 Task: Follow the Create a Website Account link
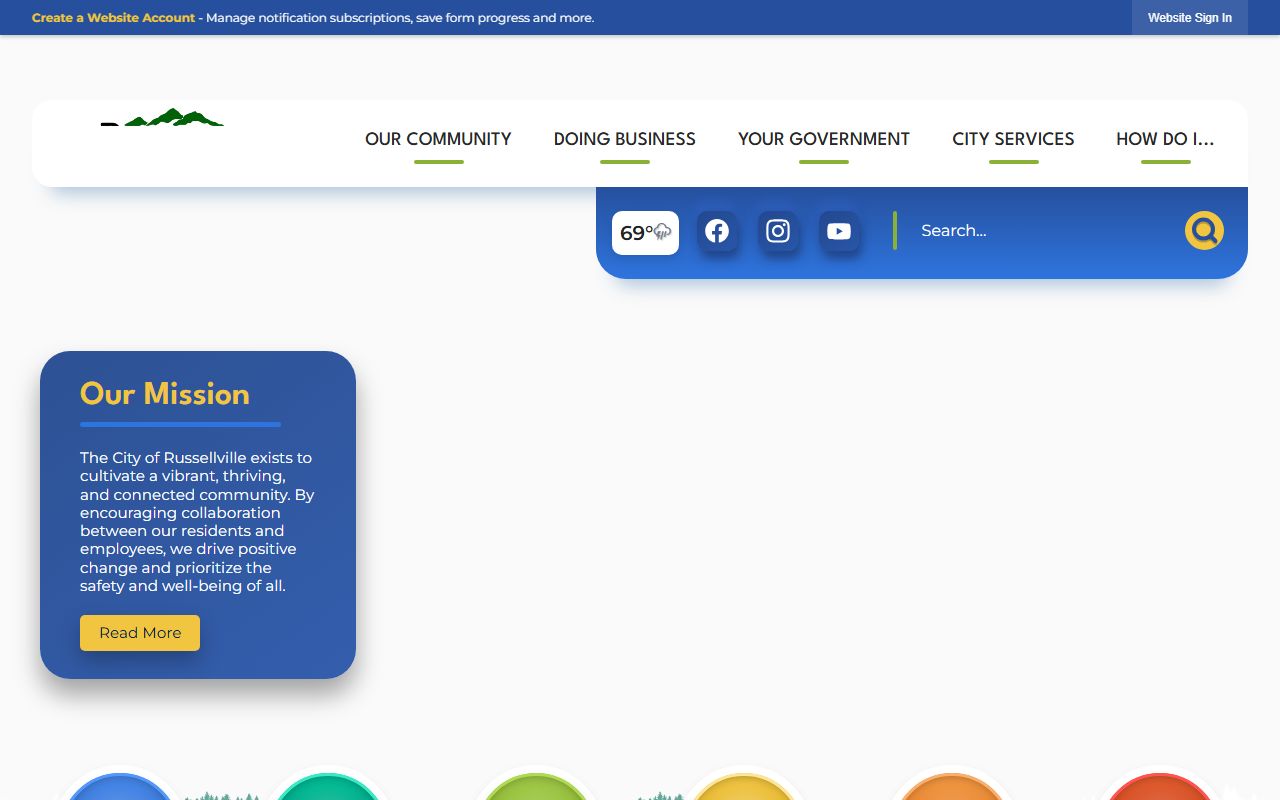click(x=113, y=18)
